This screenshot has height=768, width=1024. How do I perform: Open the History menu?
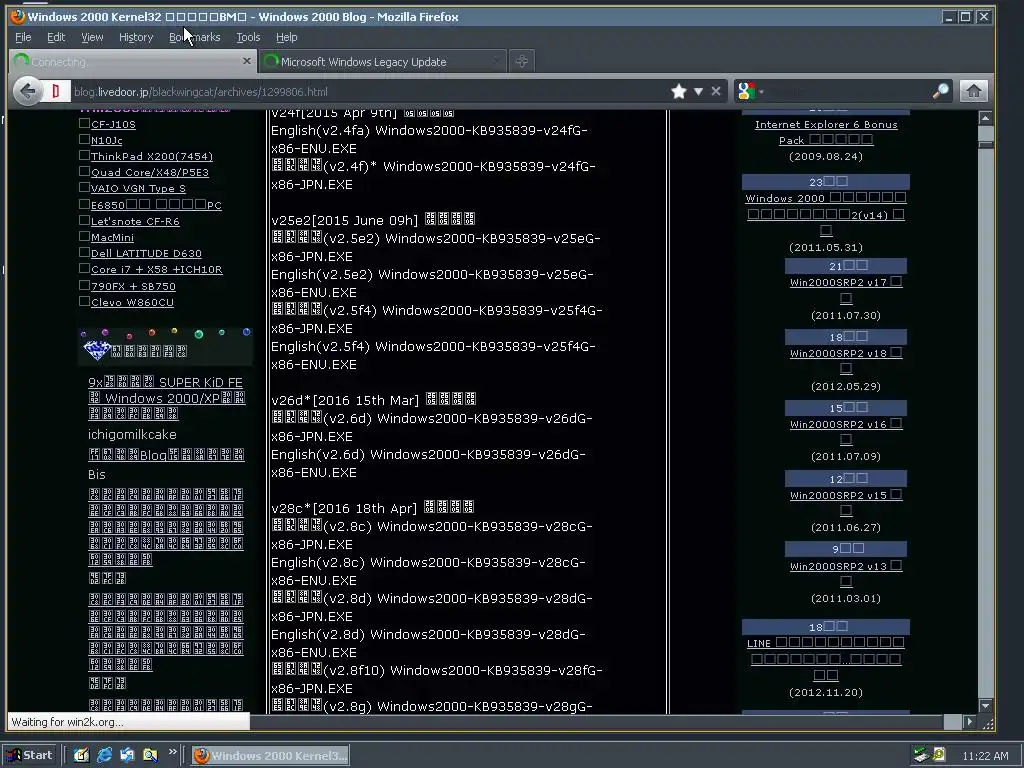pyautogui.click(x=136, y=37)
